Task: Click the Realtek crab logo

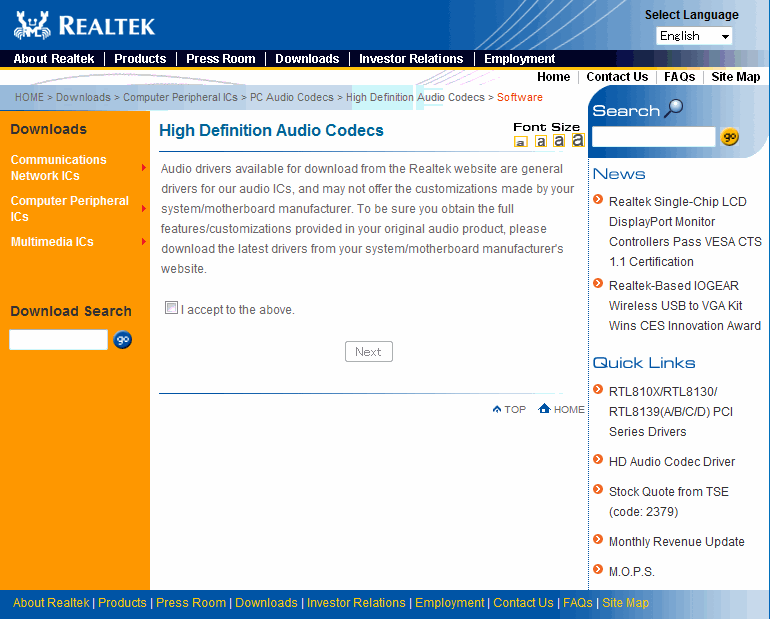Action: pos(32,25)
